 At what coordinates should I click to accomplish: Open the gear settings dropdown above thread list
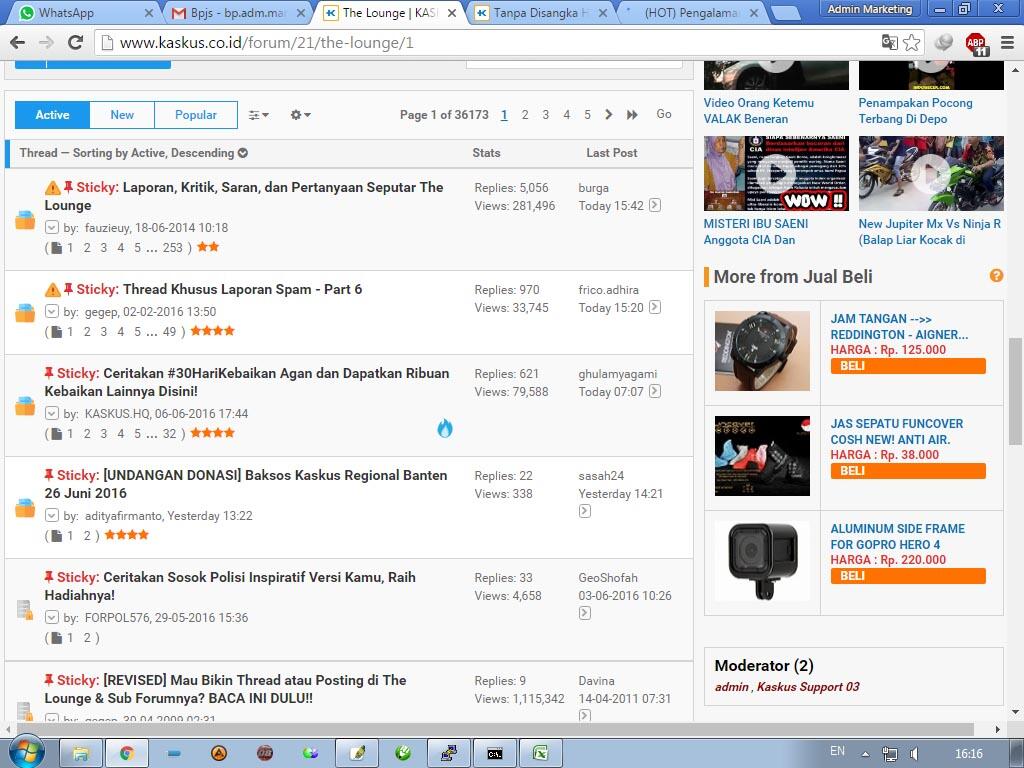(300, 115)
